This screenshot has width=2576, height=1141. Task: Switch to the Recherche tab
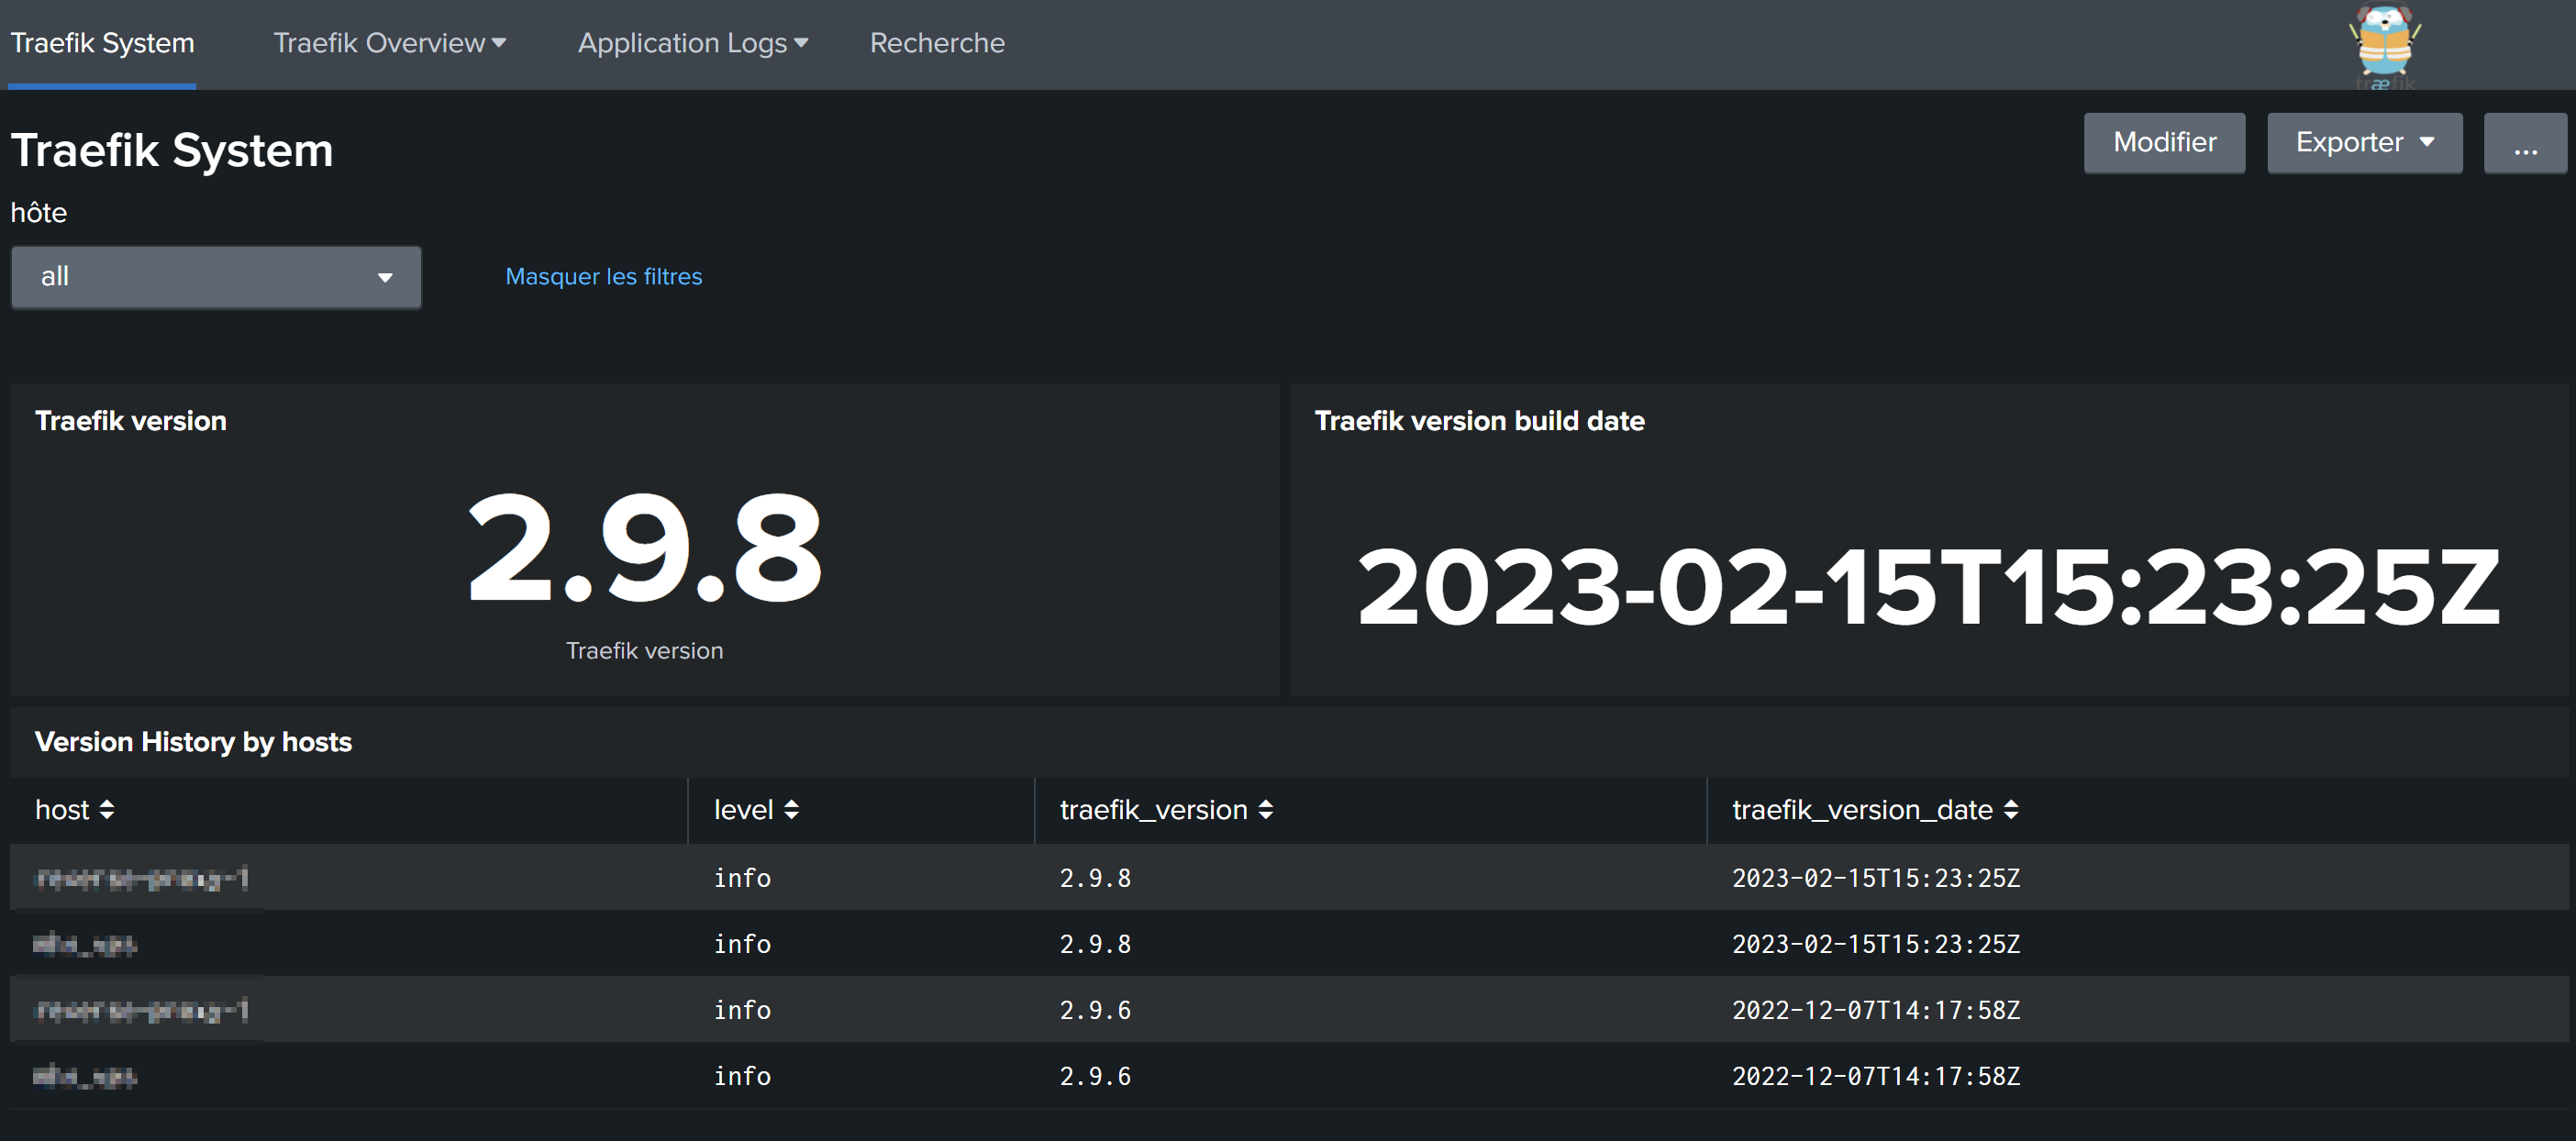936,43
